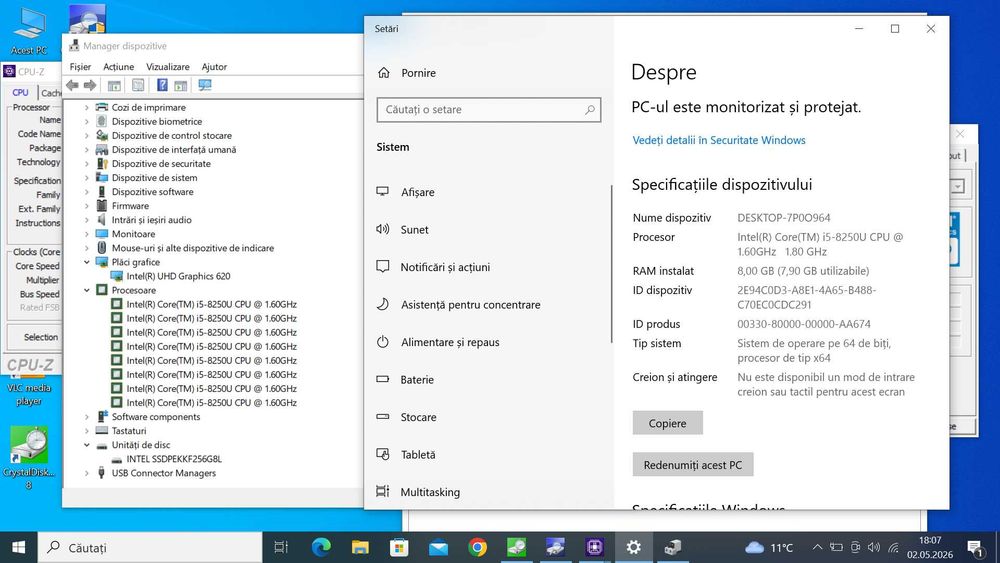Collapse Procesoare node
The image size is (1000, 563).
coord(87,290)
